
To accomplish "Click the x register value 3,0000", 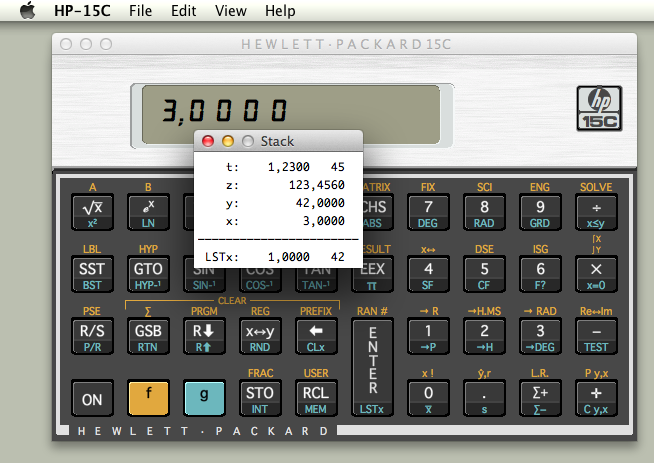I will [324, 221].
